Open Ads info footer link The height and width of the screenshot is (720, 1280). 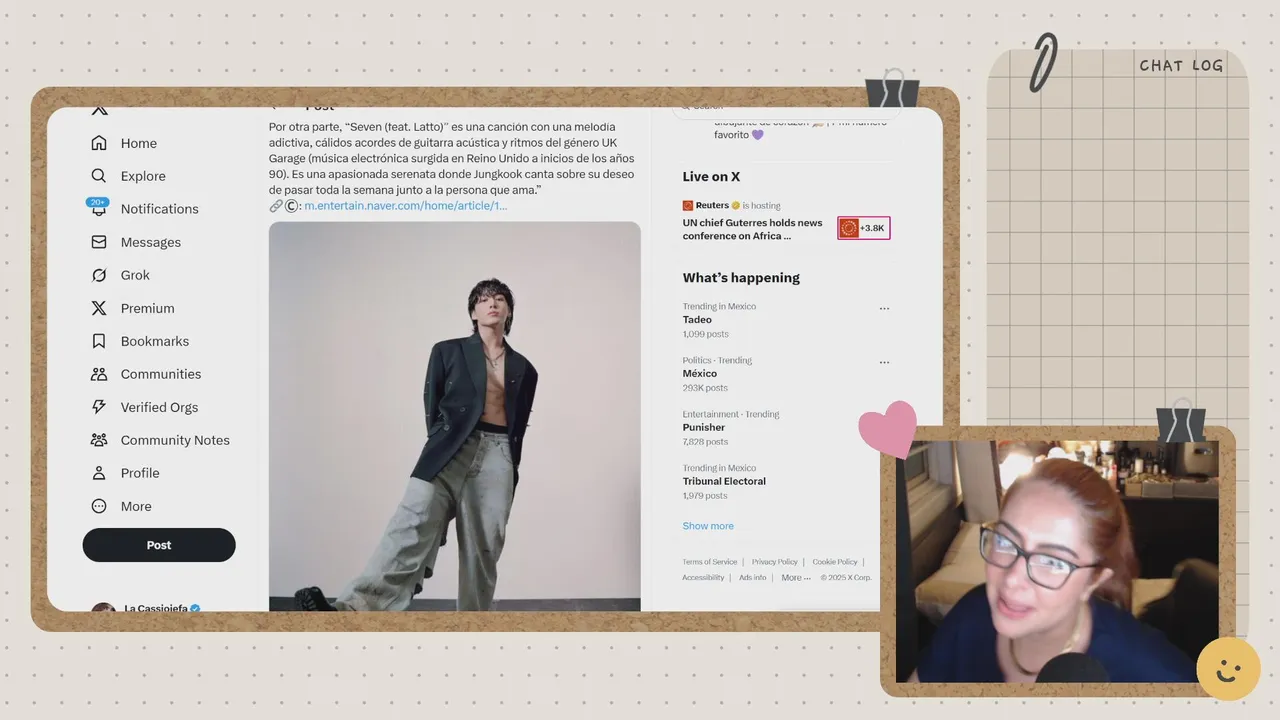click(753, 578)
